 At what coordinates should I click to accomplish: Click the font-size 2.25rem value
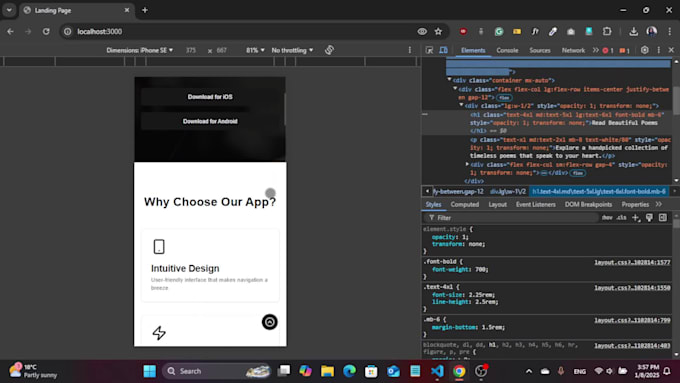click(481, 295)
